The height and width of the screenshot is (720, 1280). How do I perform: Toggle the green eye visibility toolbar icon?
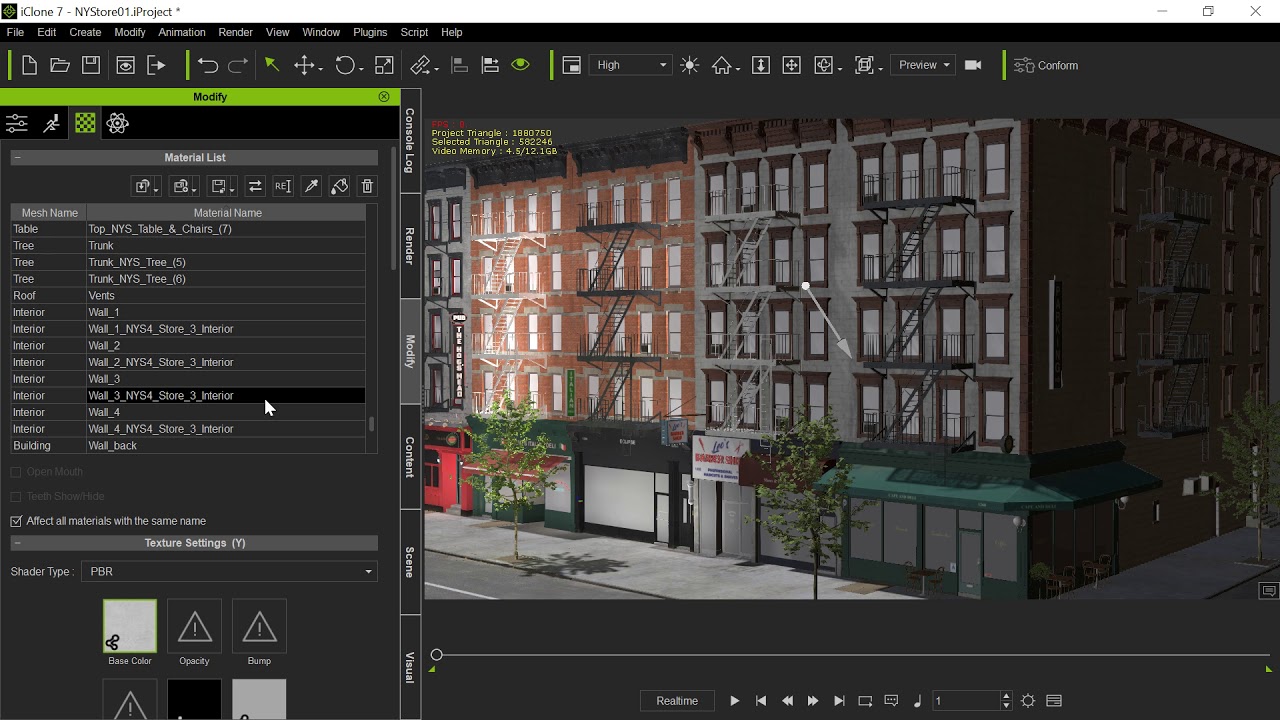coord(520,65)
